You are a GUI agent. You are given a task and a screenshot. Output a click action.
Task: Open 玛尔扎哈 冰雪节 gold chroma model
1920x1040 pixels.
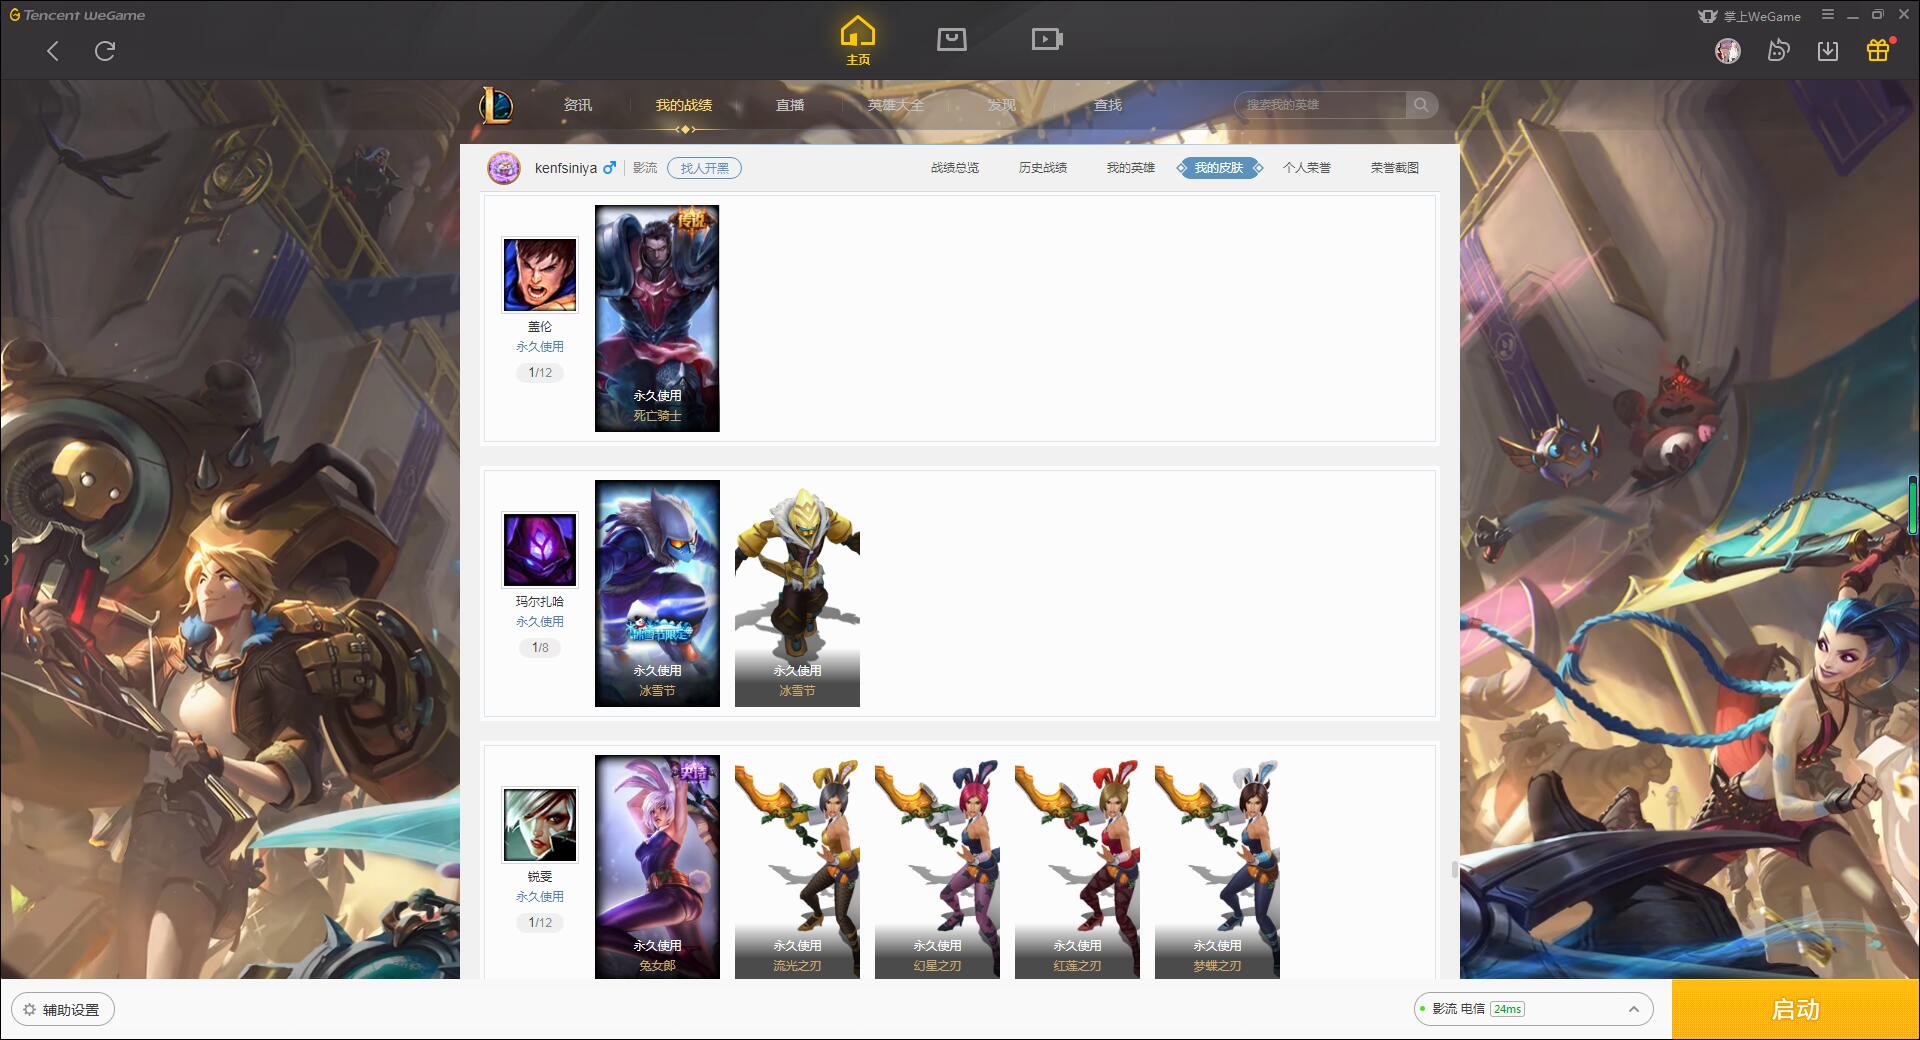(797, 593)
